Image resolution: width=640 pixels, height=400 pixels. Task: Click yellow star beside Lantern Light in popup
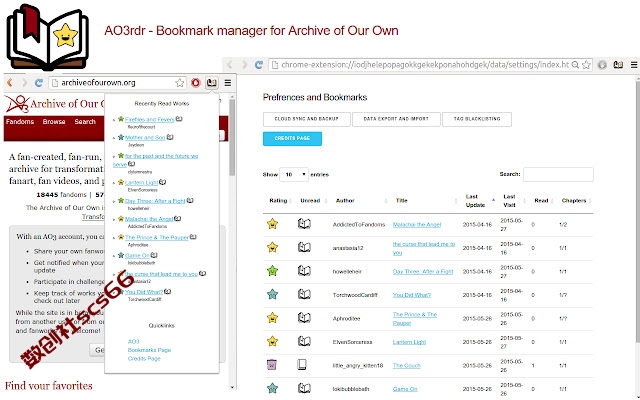(x=121, y=182)
